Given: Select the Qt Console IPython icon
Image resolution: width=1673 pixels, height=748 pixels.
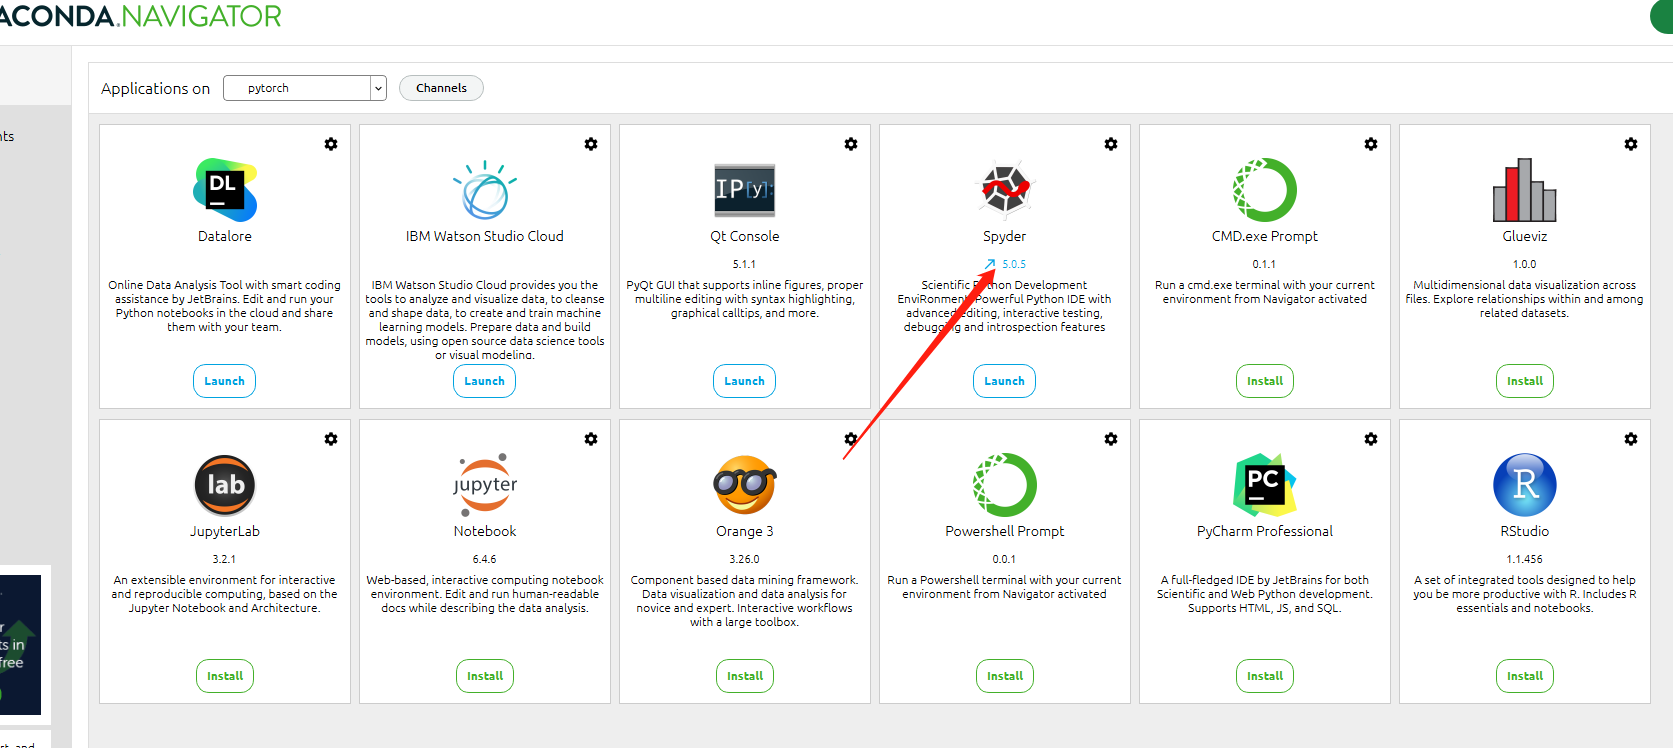Looking at the screenshot, I should pos(745,190).
